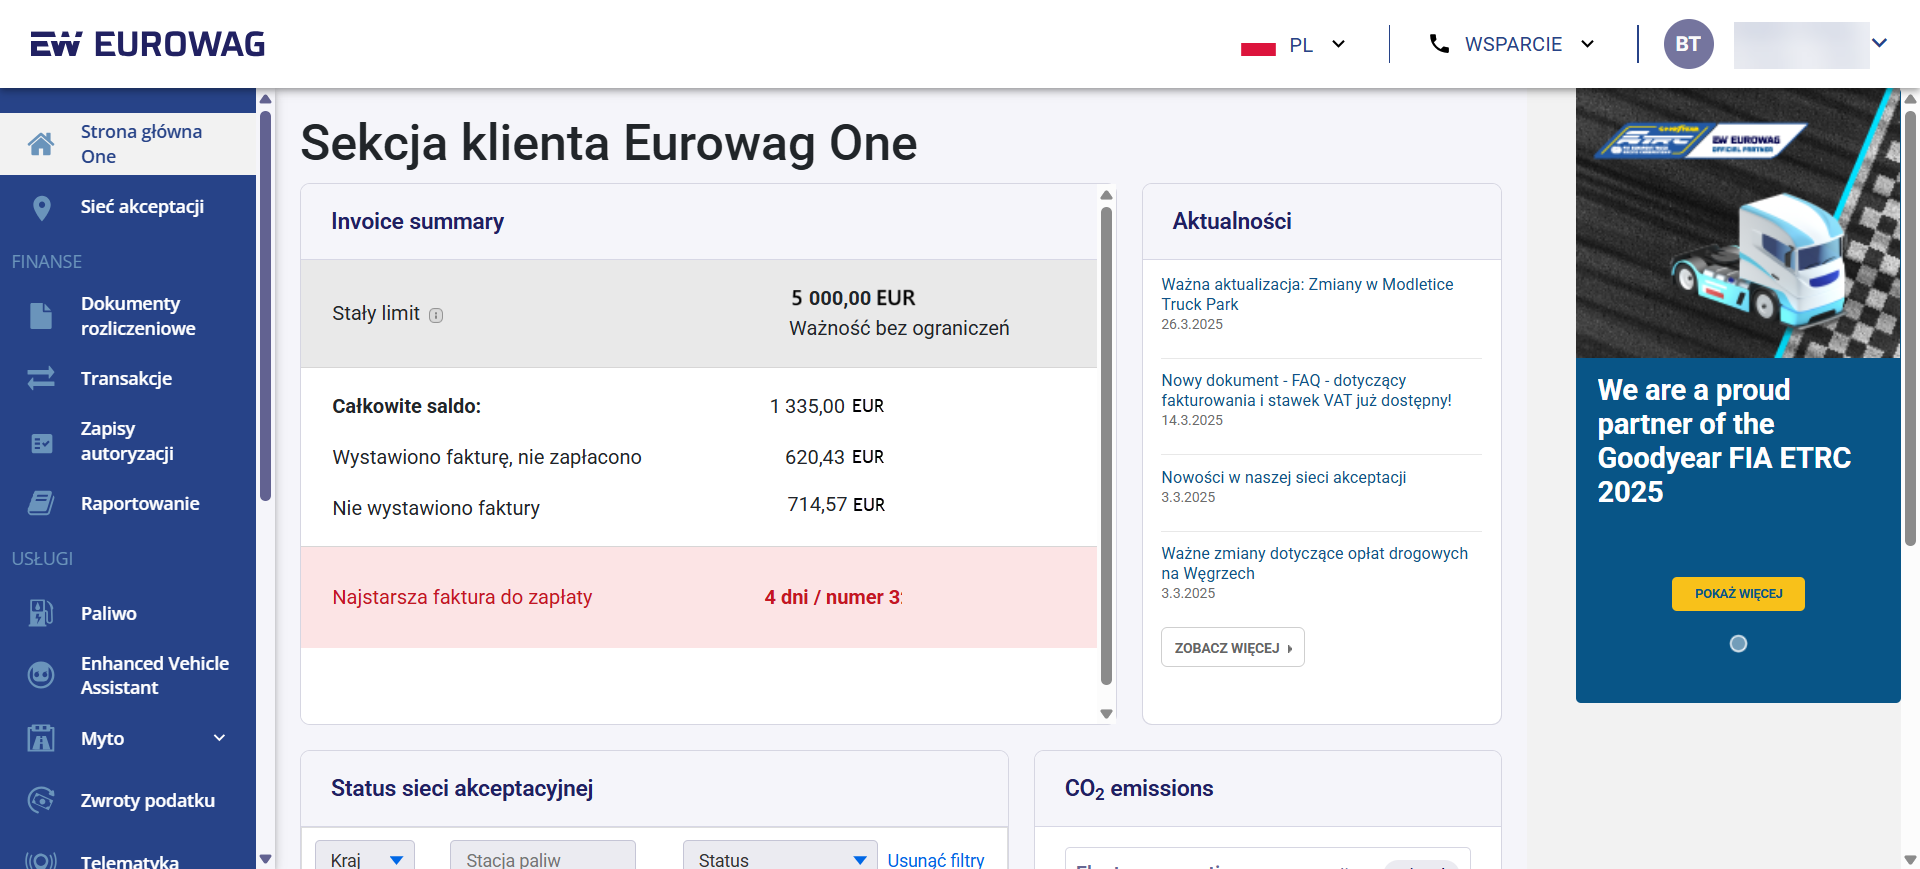Open Zapisy autoryzacji
The image size is (1920, 869).
(x=128, y=441)
